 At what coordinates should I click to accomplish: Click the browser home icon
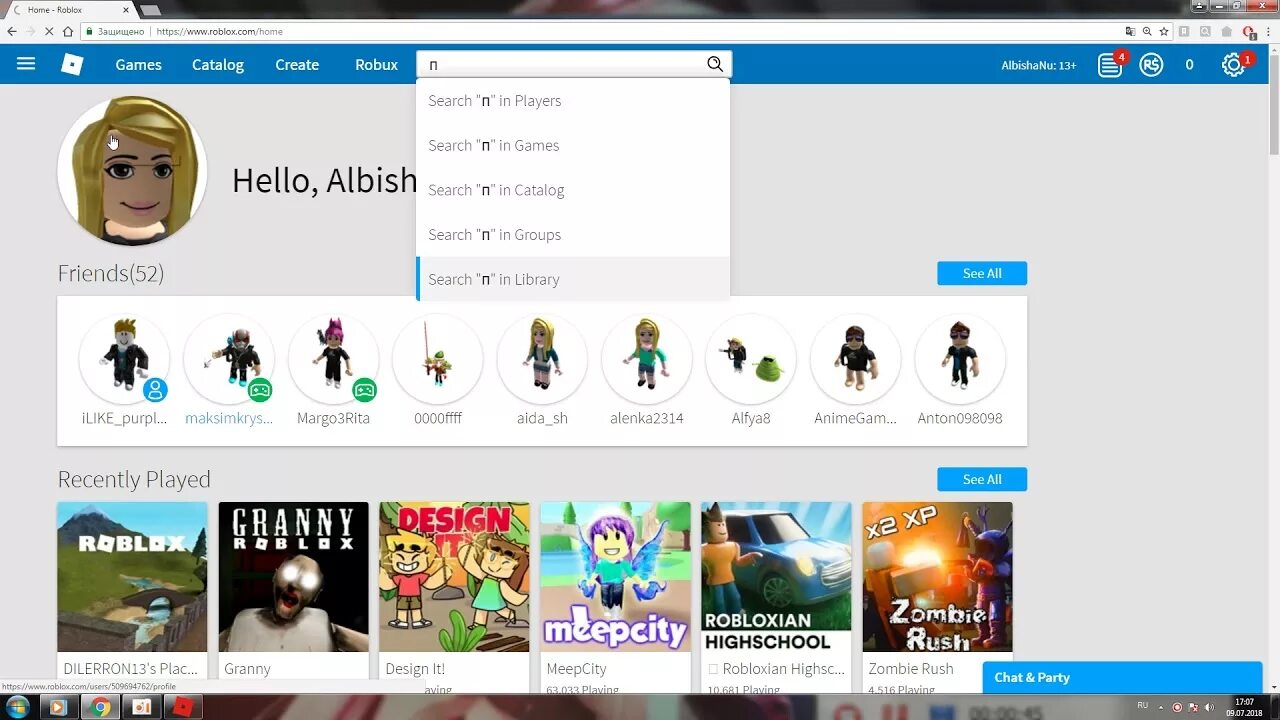click(x=67, y=31)
